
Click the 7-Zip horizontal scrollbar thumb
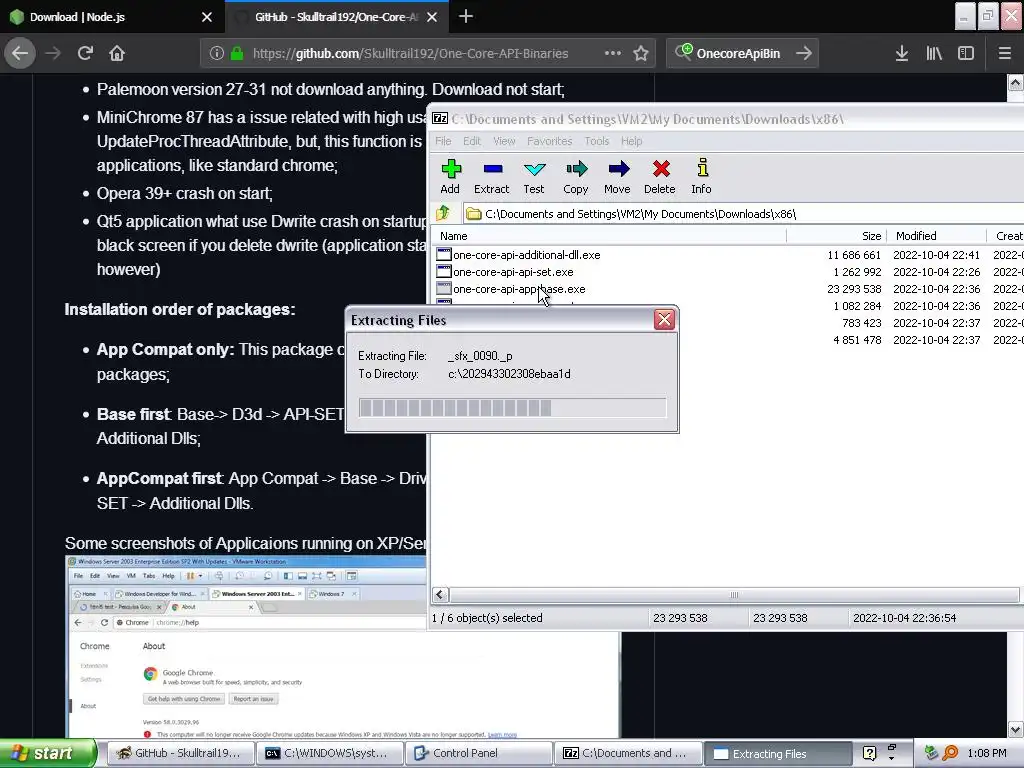(734, 594)
